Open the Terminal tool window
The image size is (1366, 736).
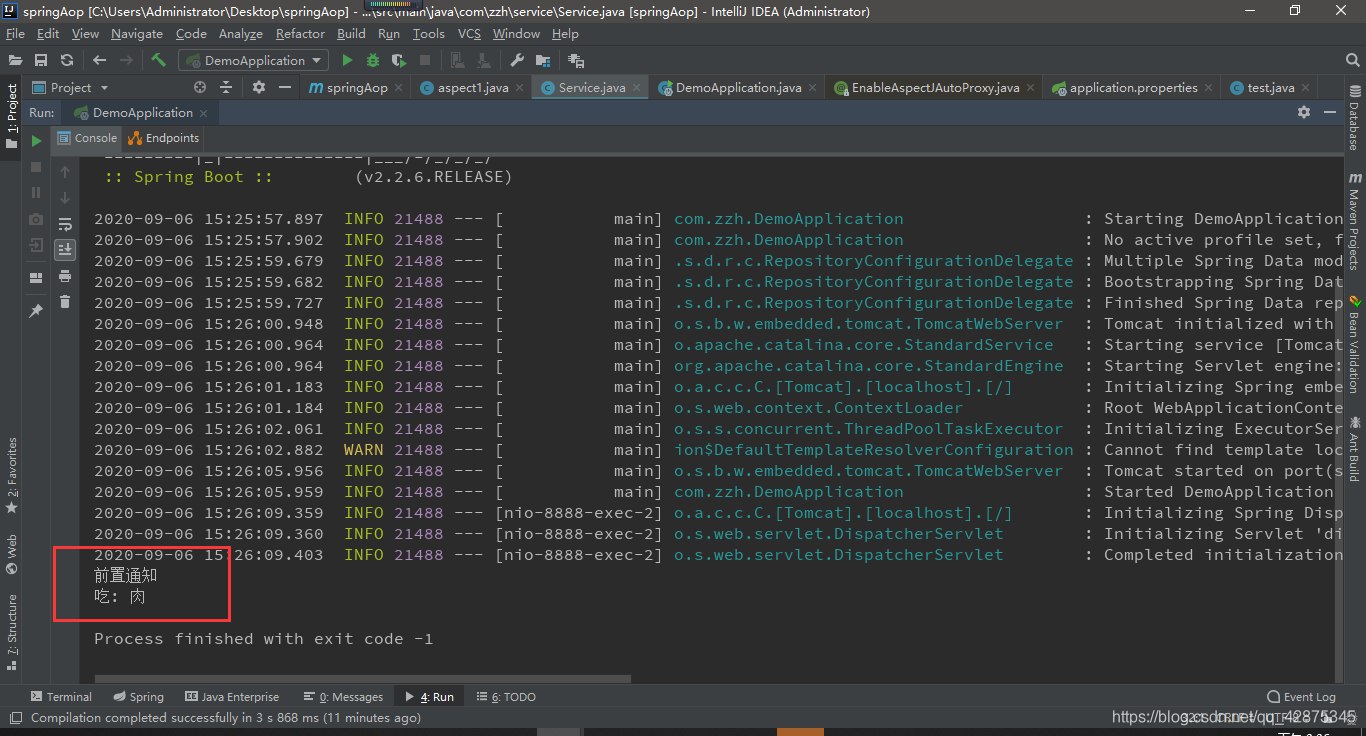click(x=61, y=697)
